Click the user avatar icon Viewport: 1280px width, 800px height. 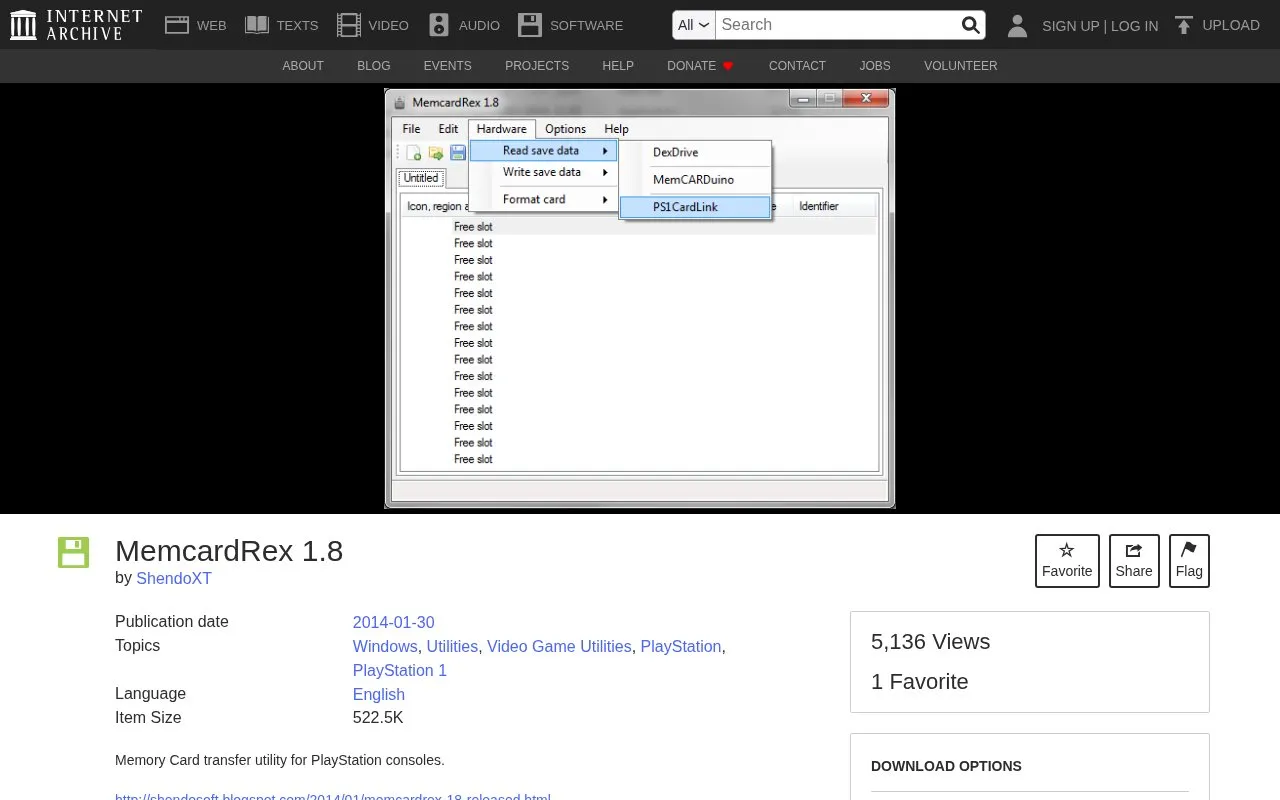[x=1017, y=26]
